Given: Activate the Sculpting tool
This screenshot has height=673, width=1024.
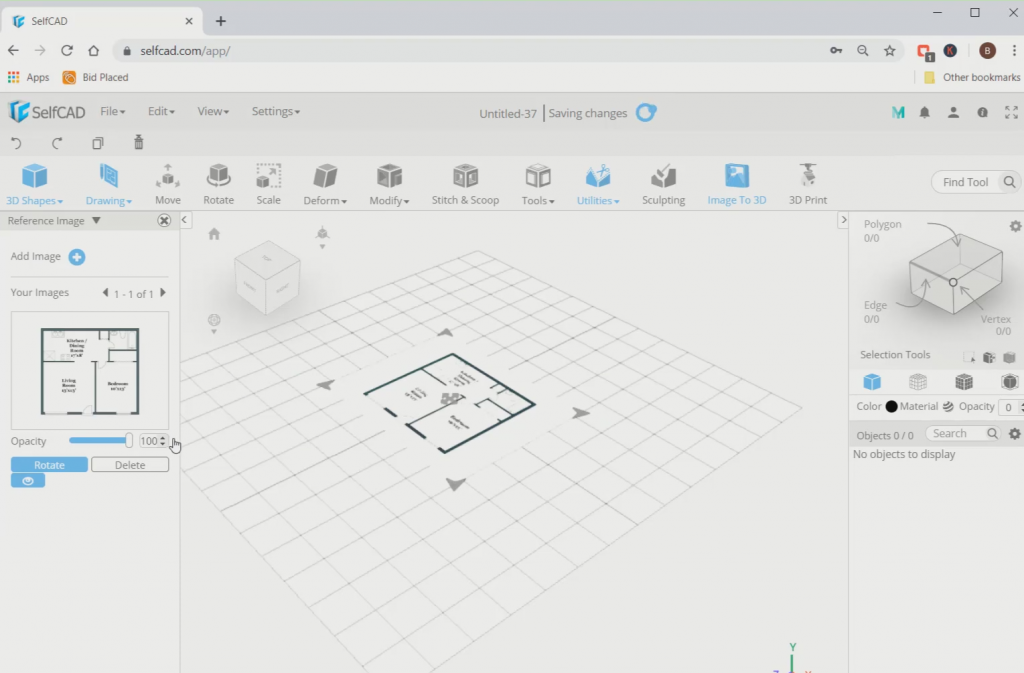Looking at the screenshot, I should point(663,181).
